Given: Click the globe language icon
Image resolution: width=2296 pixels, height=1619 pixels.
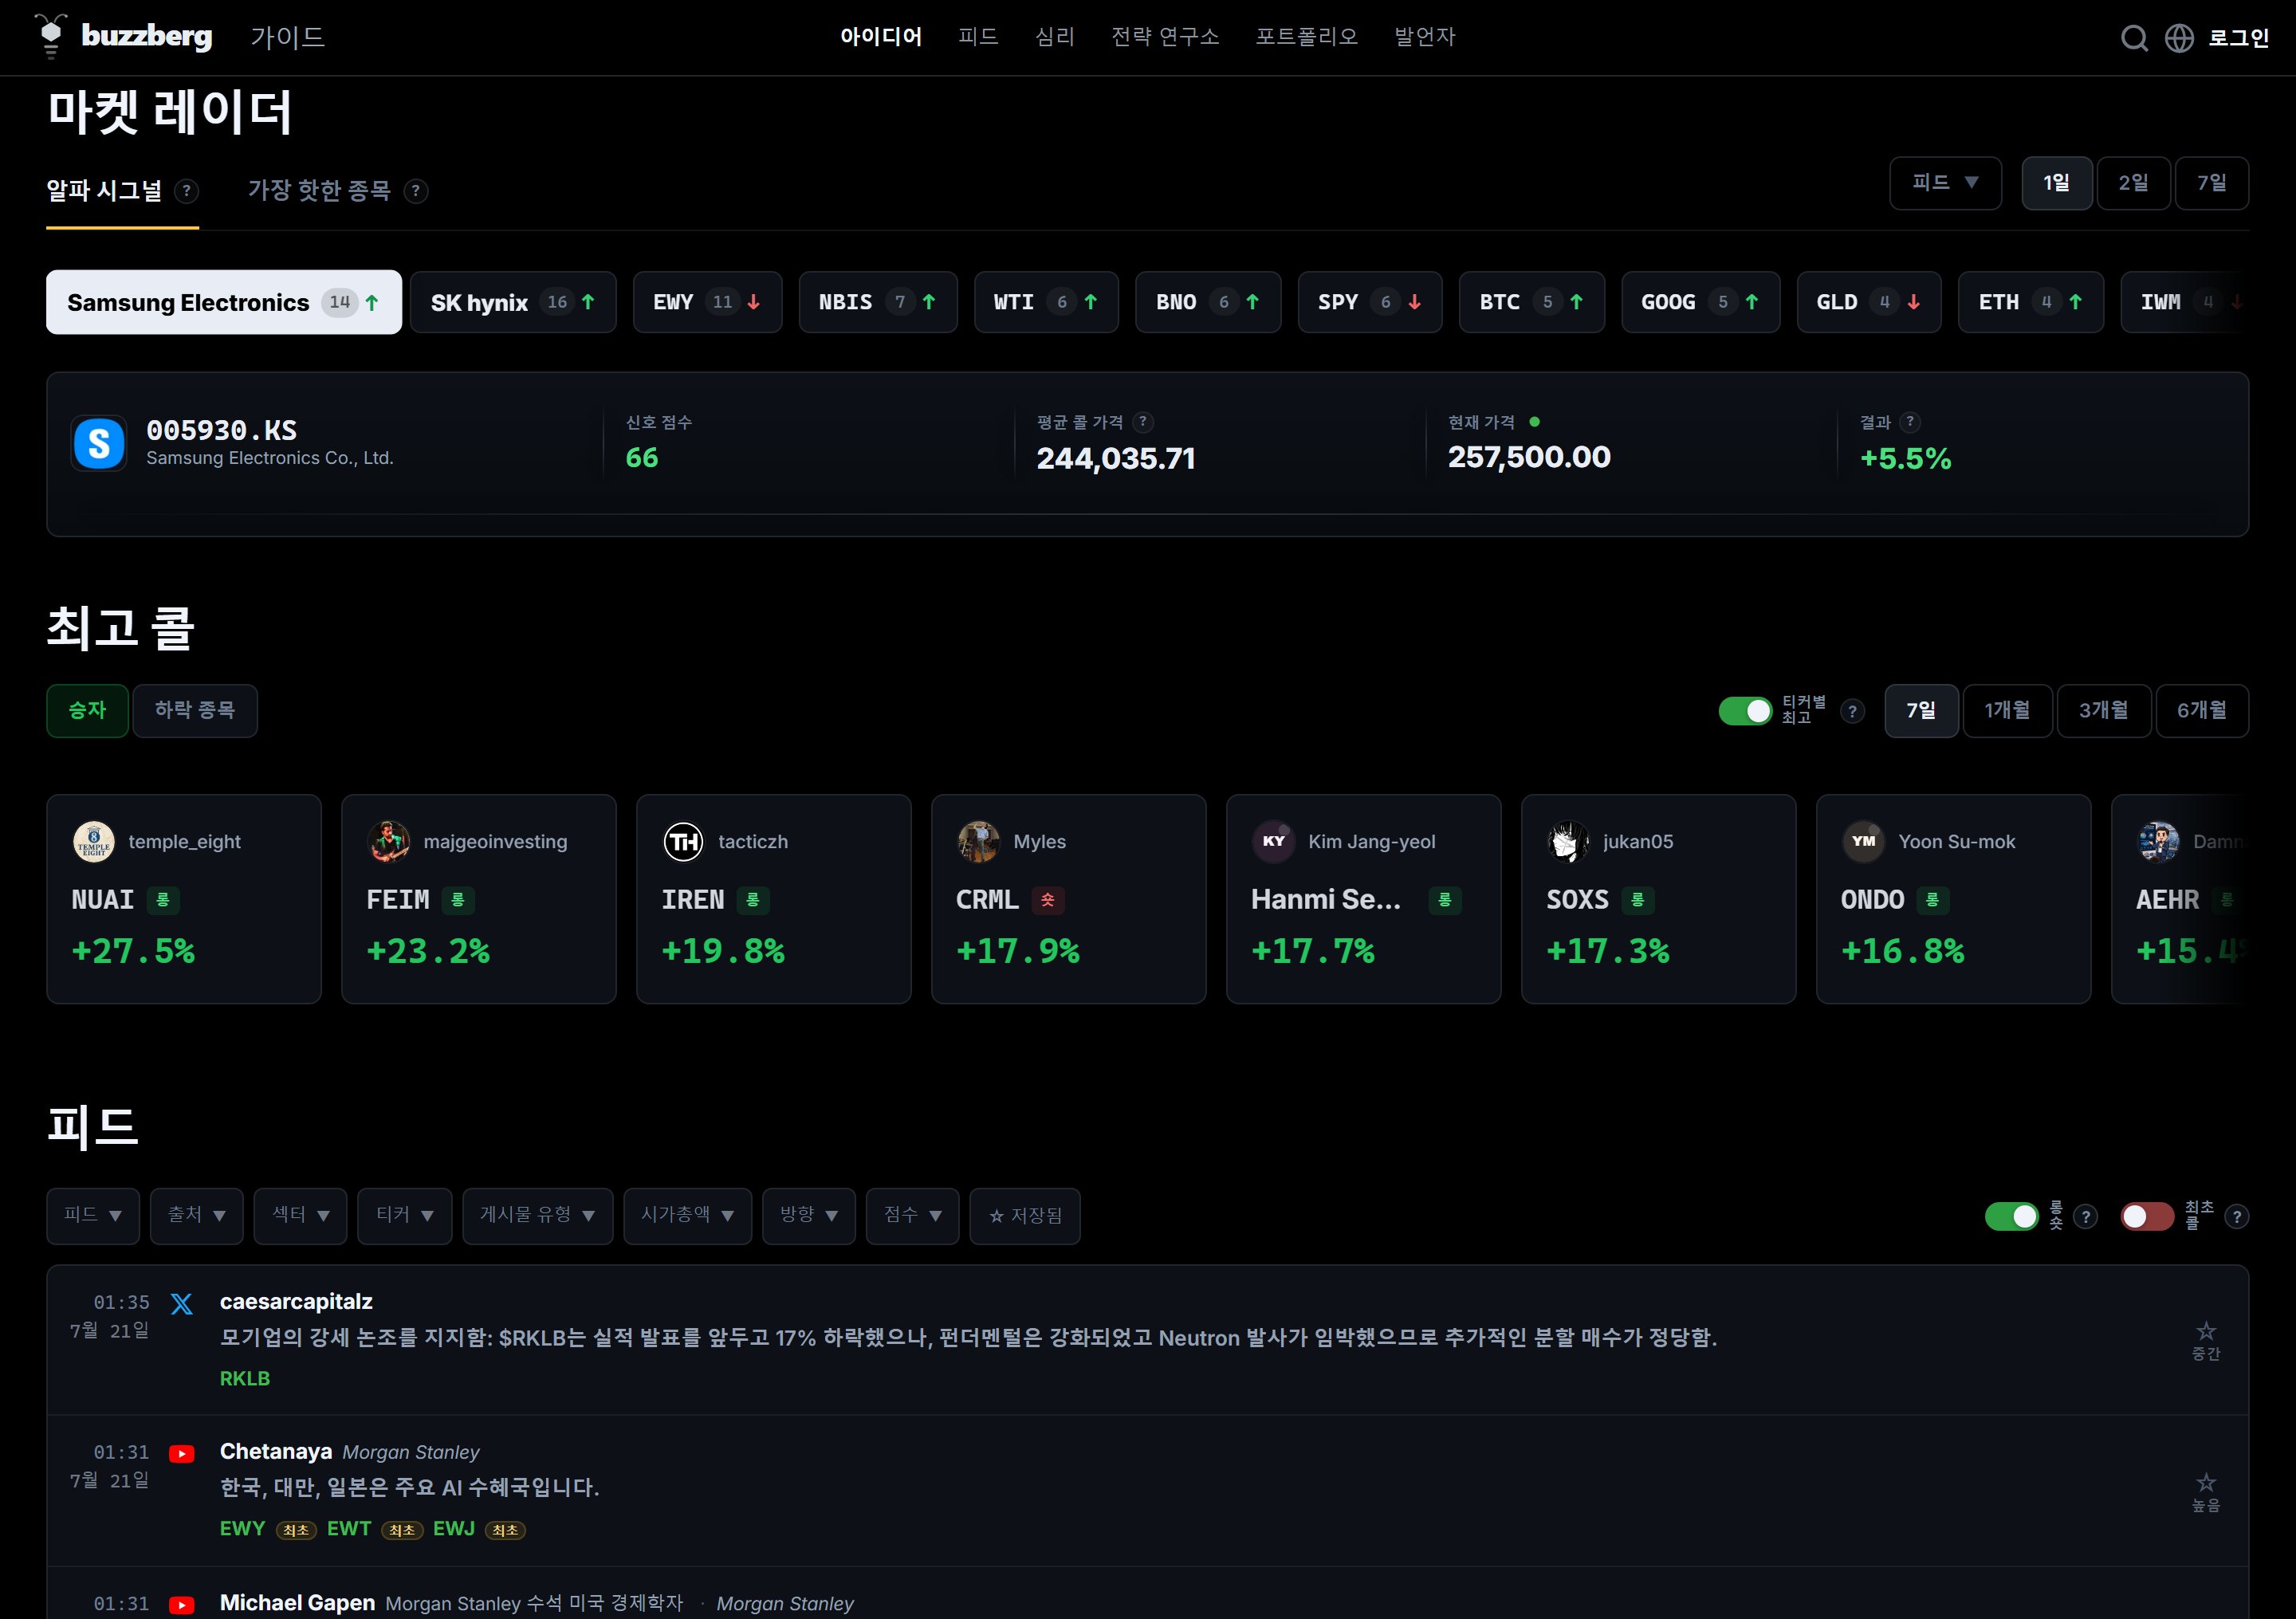Looking at the screenshot, I should click(2179, 38).
